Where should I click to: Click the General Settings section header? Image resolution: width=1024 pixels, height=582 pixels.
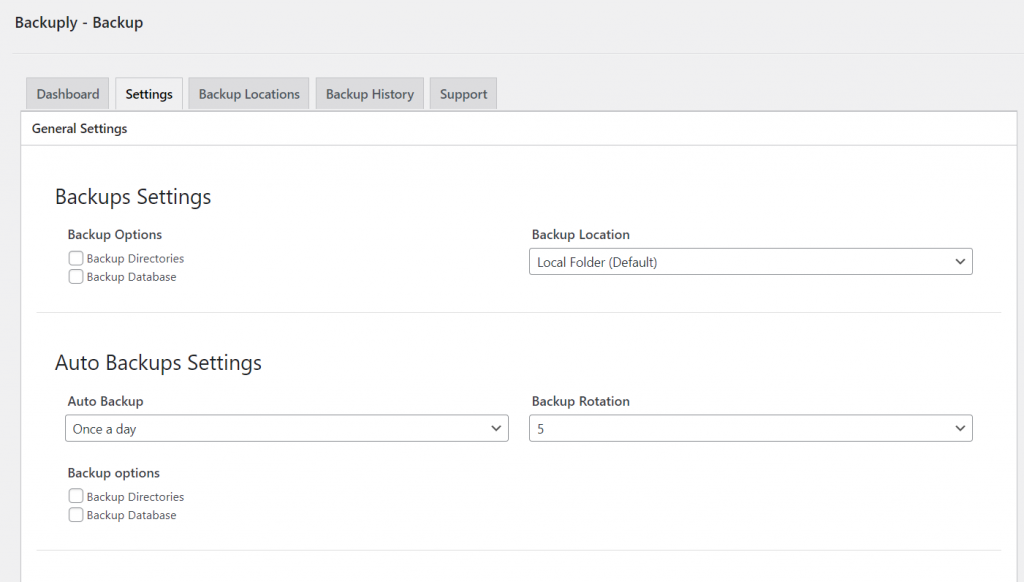pos(79,128)
